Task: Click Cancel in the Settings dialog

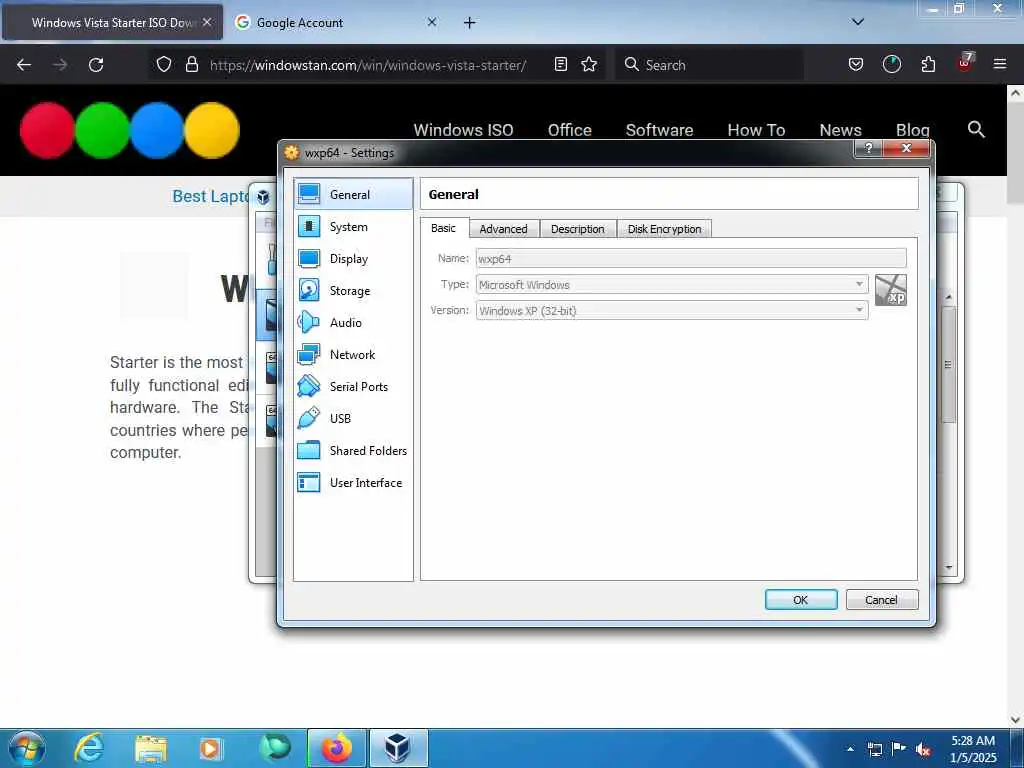Action: click(x=882, y=600)
